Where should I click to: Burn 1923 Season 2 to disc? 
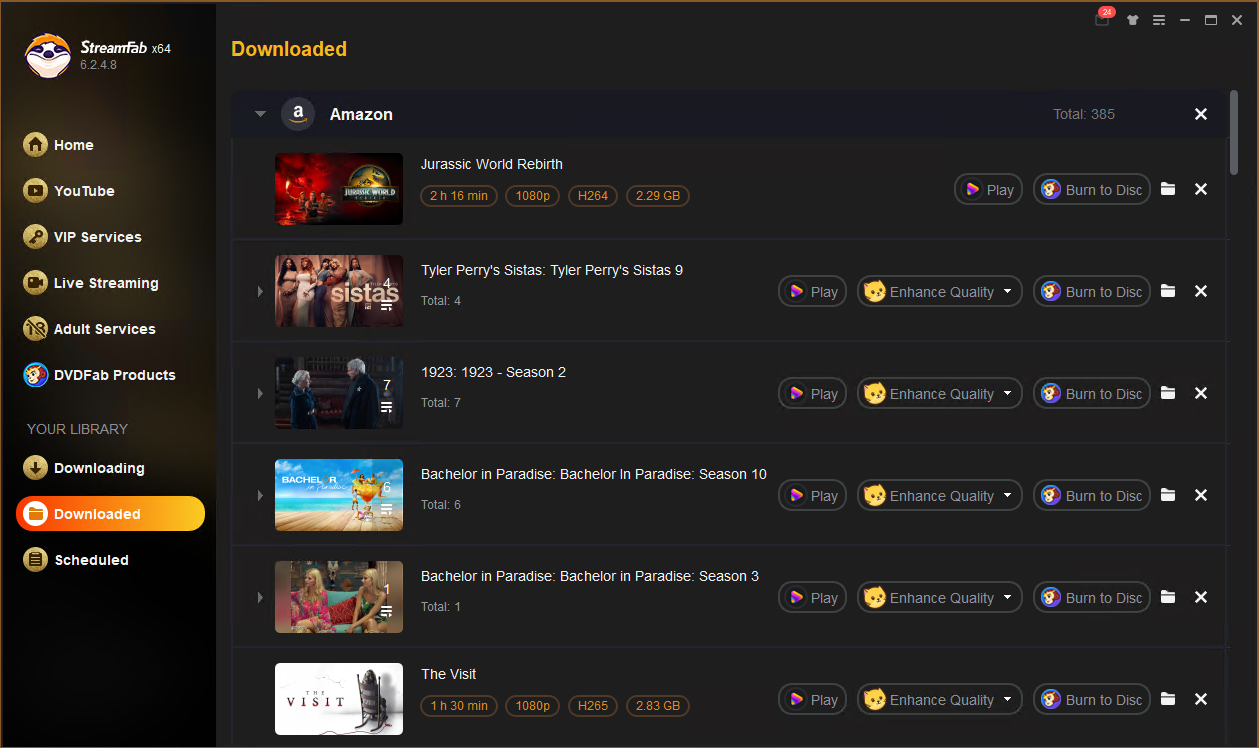(x=1092, y=394)
